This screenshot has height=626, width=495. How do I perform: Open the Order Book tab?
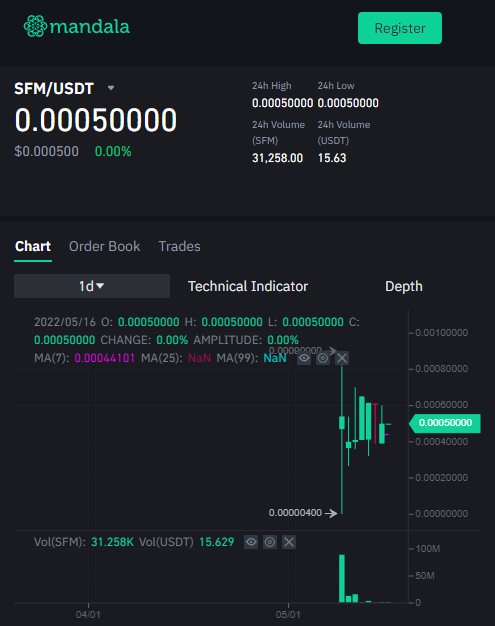pos(105,246)
